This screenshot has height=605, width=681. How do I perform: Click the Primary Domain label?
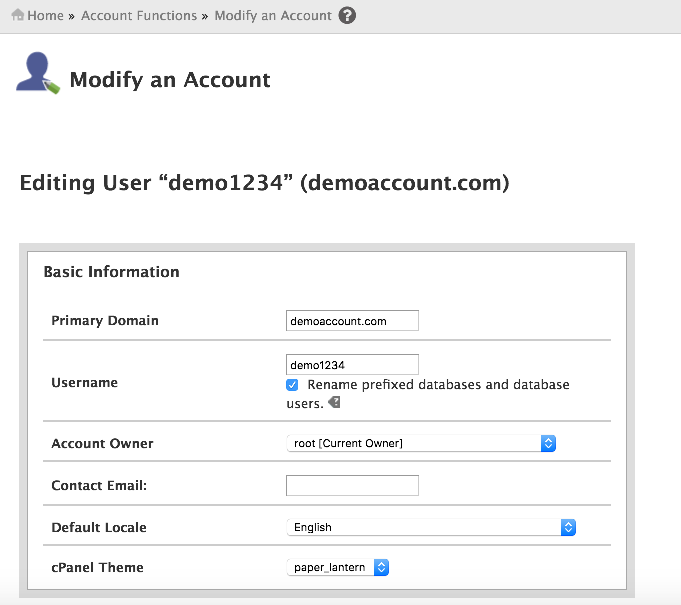click(x=105, y=321)
